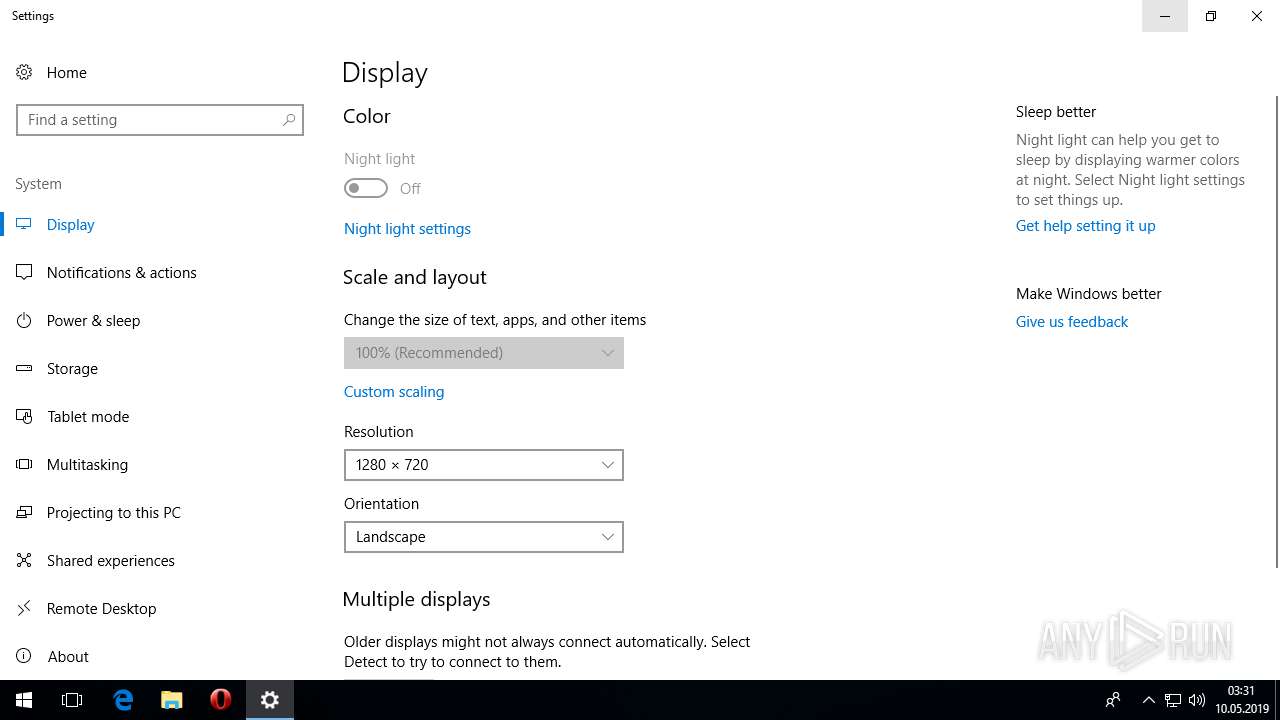This screenshot has width=1280, height=720.
Task: Focus the Find a setting search box
Action: [x=160, y=120]
